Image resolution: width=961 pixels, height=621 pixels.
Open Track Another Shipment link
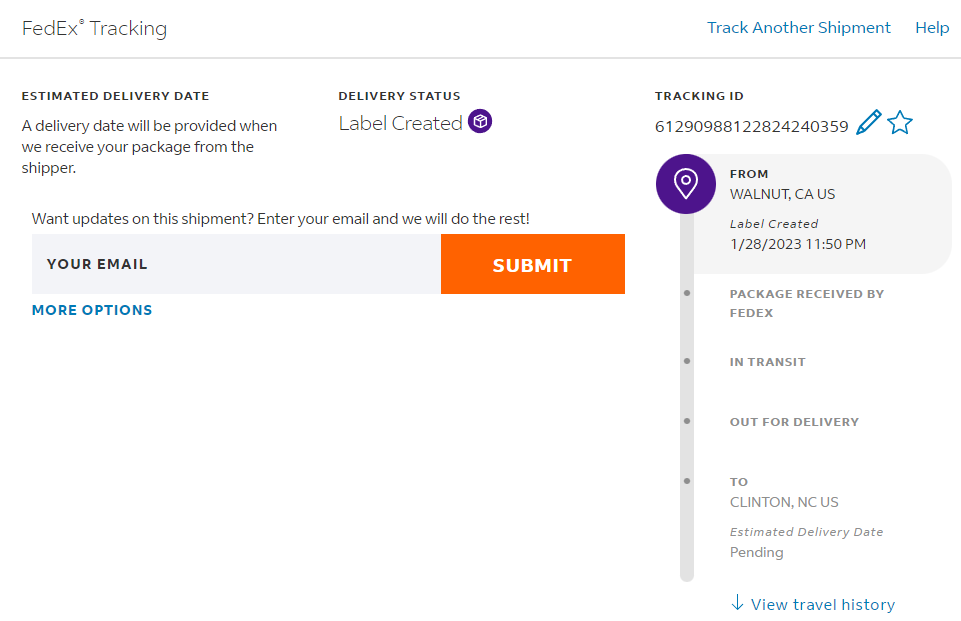[x=798, y=28]
